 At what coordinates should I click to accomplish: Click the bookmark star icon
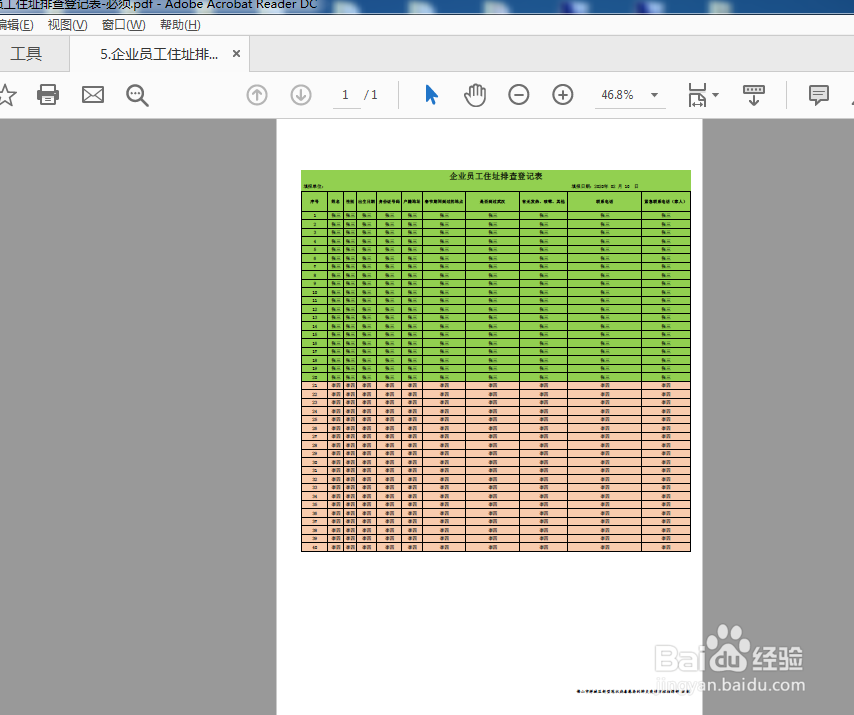pos(7,95)
